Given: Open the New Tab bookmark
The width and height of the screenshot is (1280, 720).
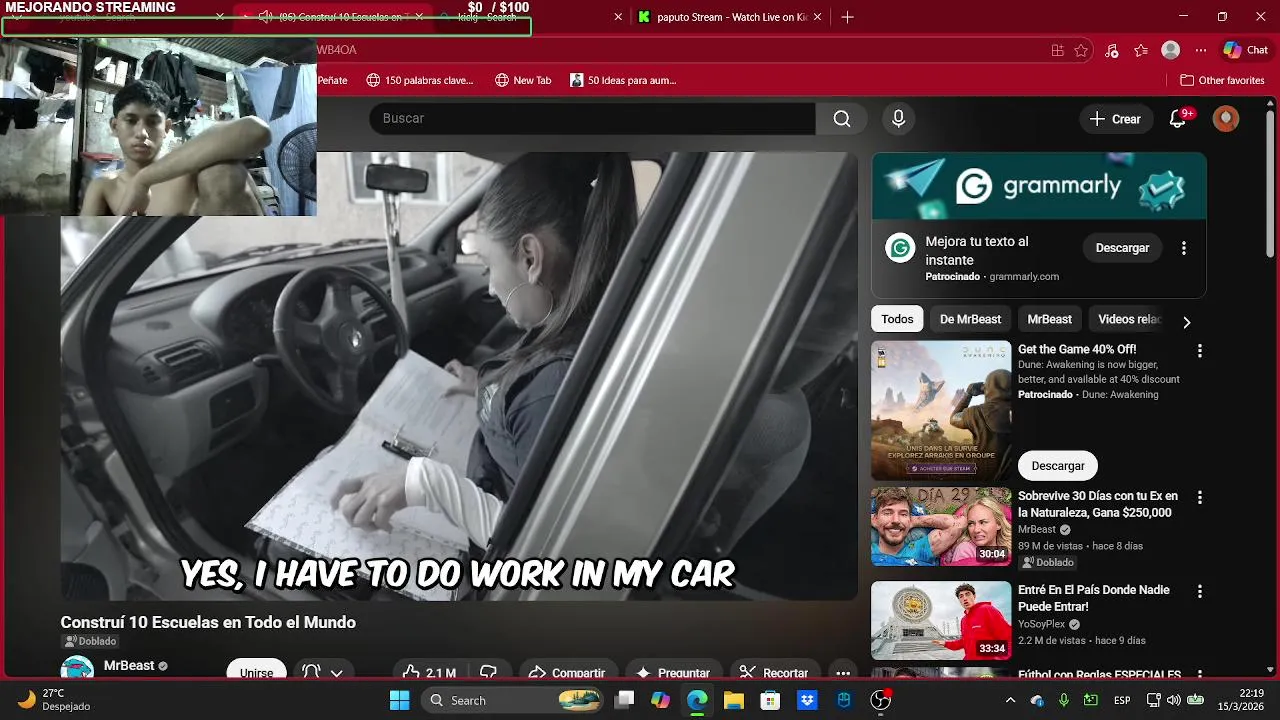Looking at the screenshot, I should 523,80.
